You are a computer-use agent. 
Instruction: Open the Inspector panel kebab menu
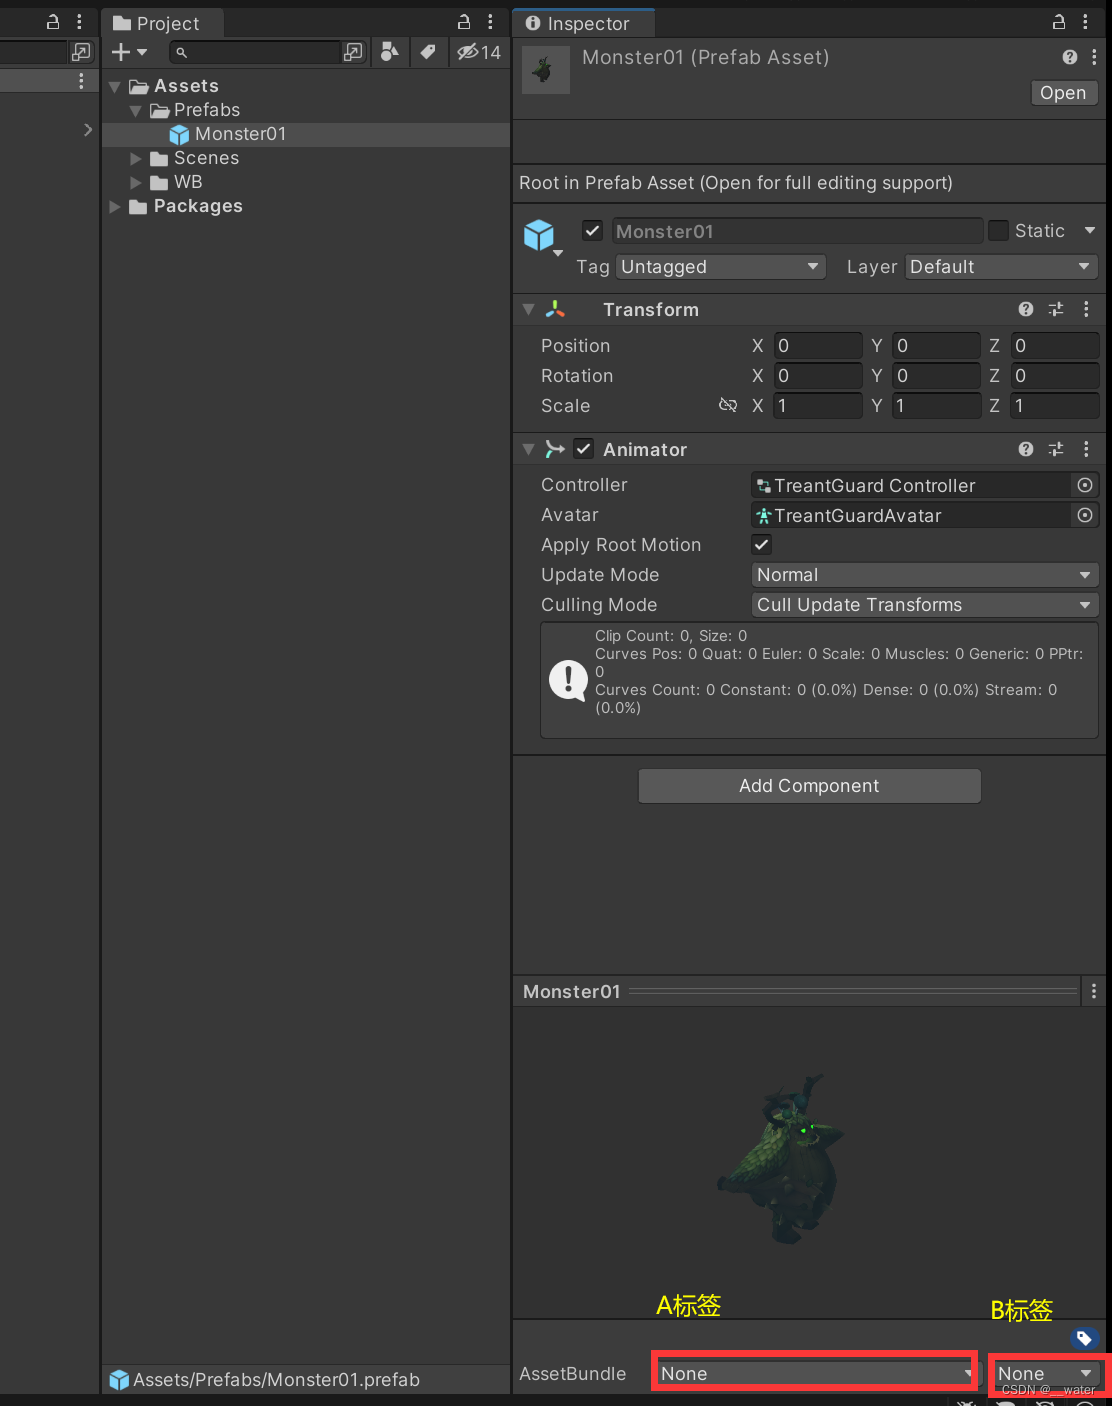1086,22
